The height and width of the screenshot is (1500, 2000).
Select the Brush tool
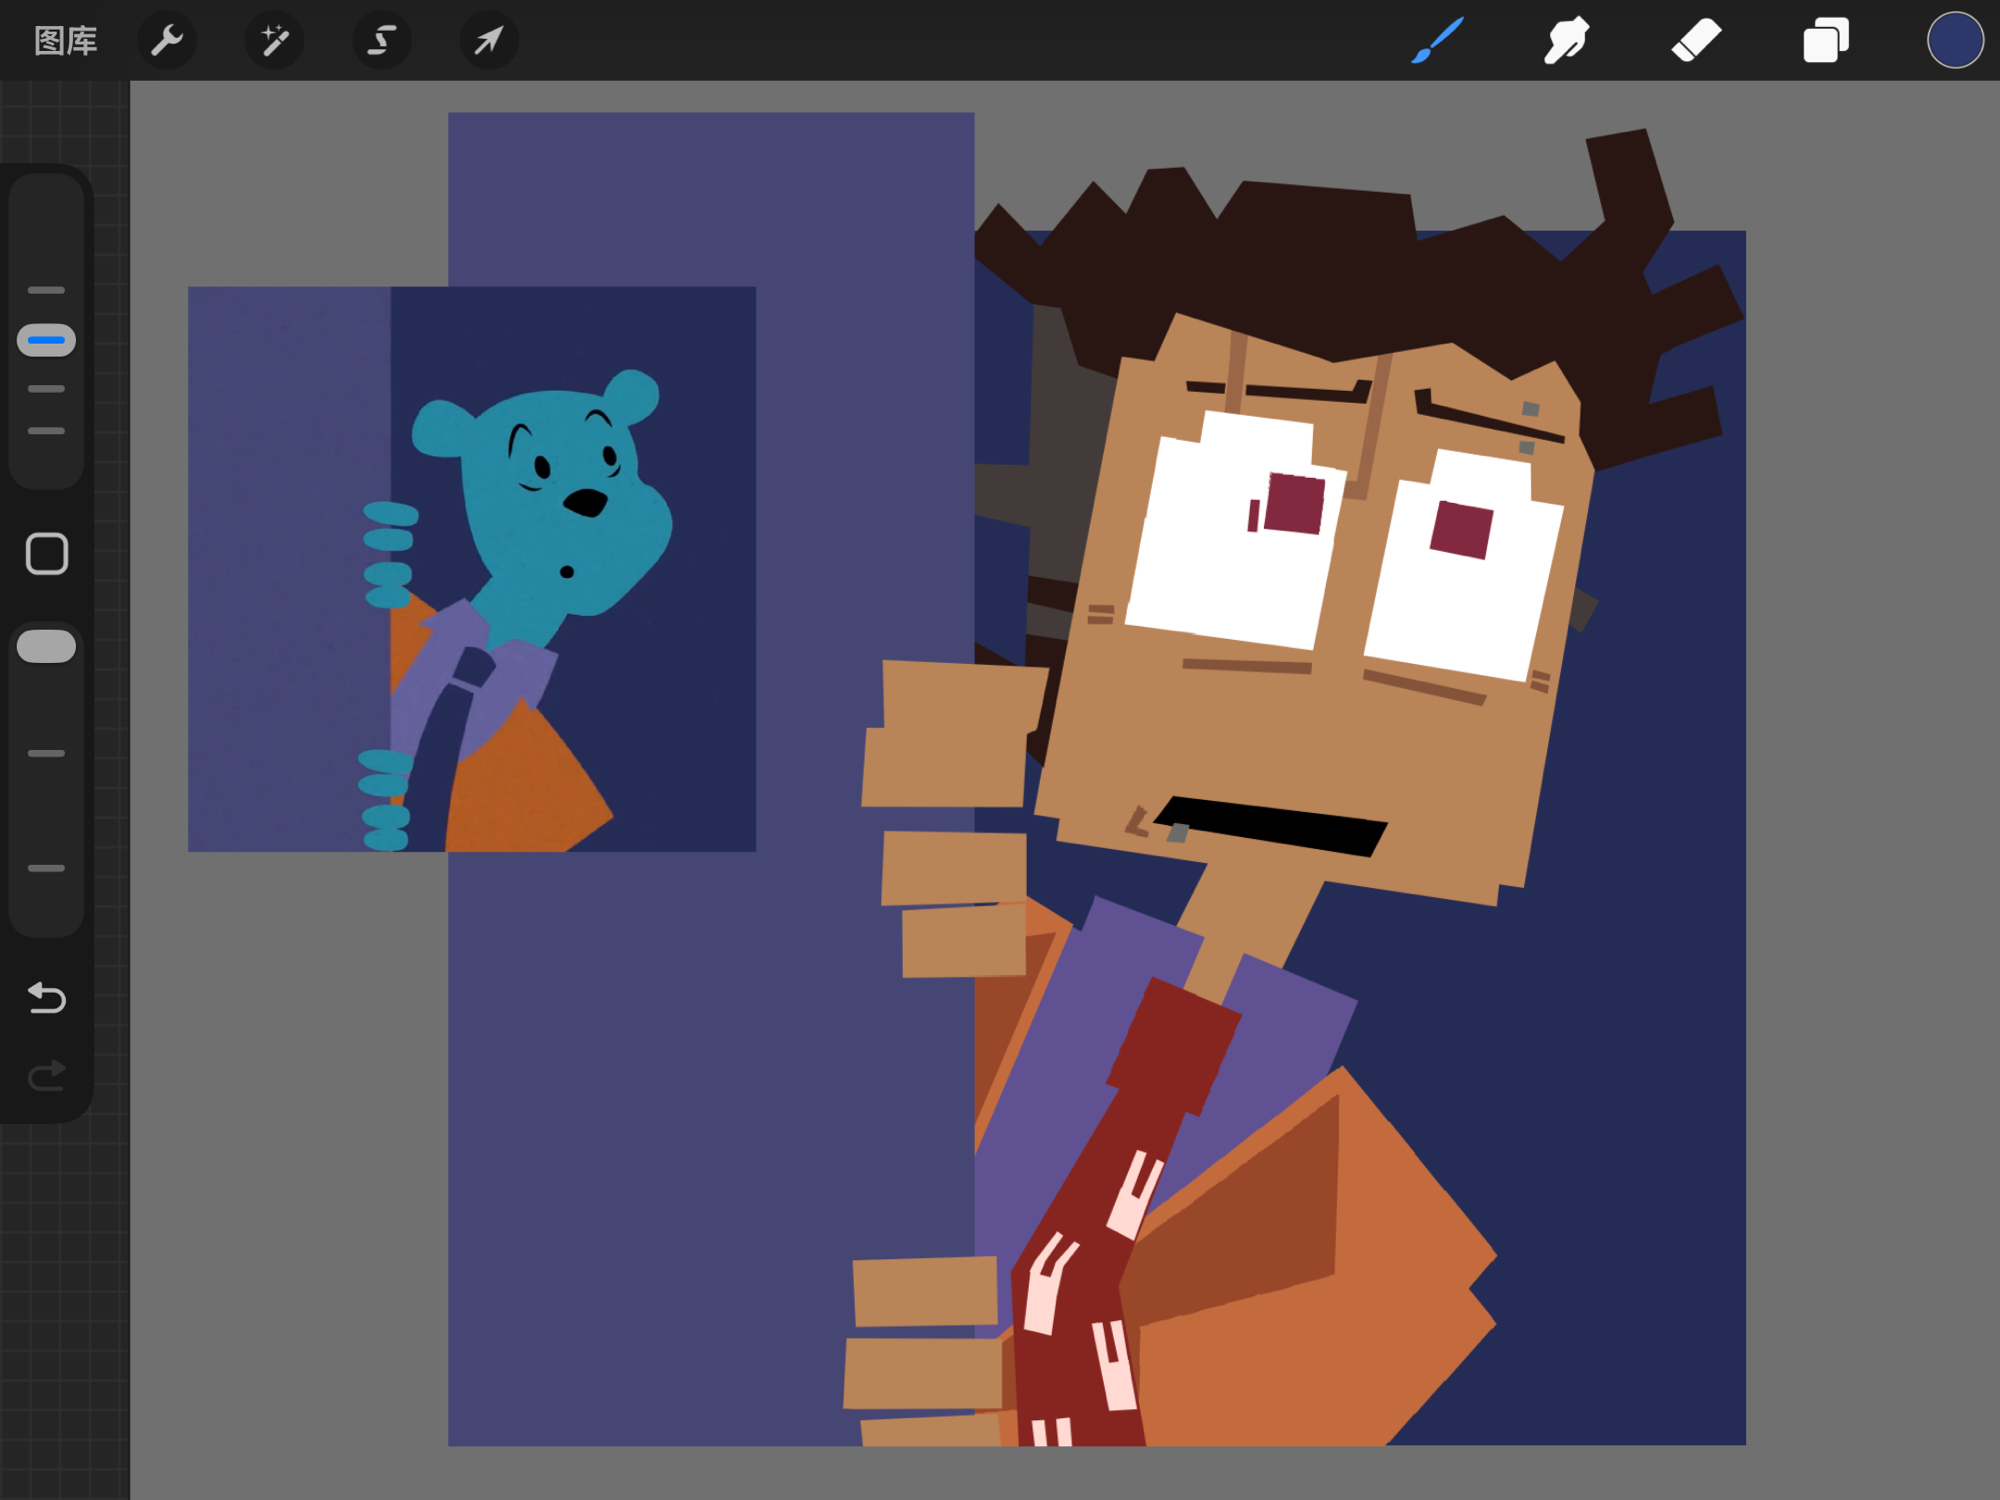pos(1437,41)
